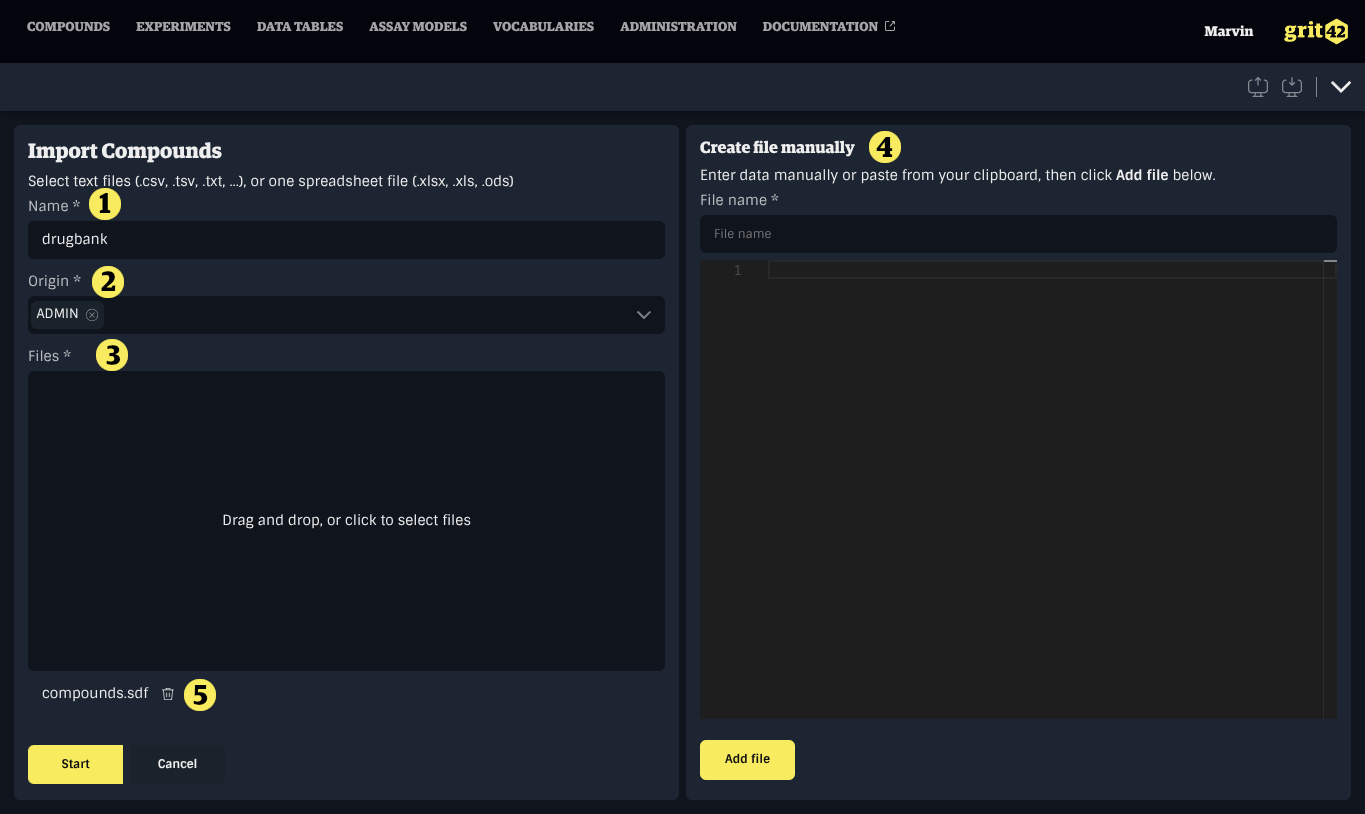Collapse the toolbar chevron
Screen dimensions: 1365x814
click(x=1341, y=87)
